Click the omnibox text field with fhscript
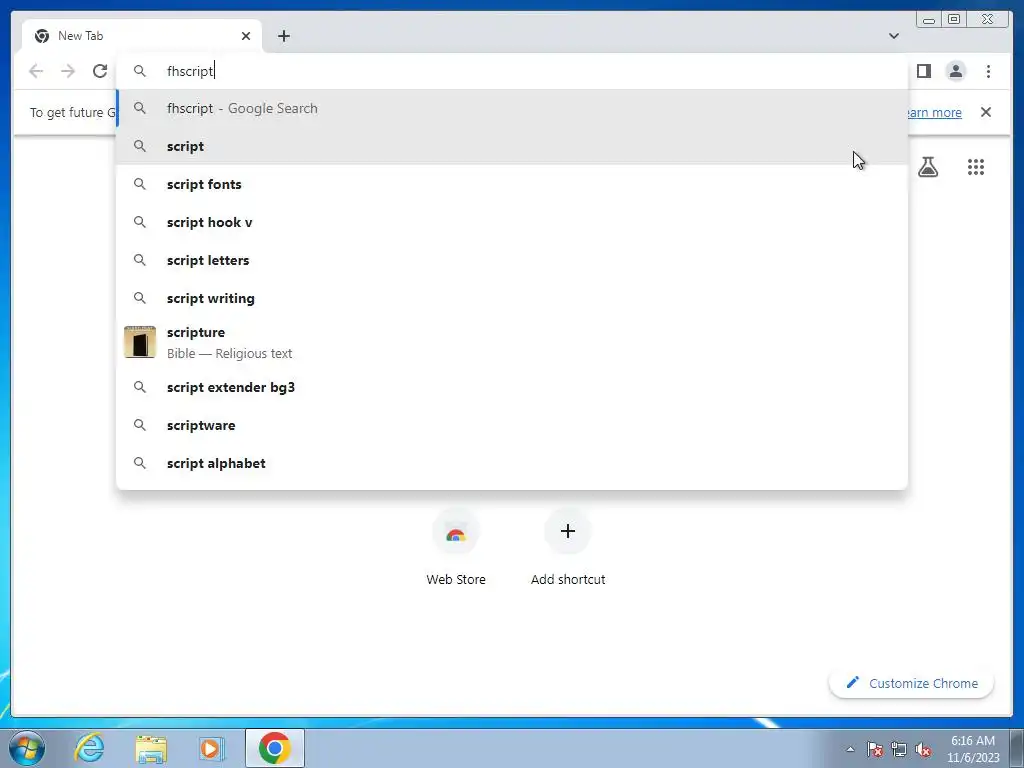Viewport: 1024px width, 768px height. (511, 71)
